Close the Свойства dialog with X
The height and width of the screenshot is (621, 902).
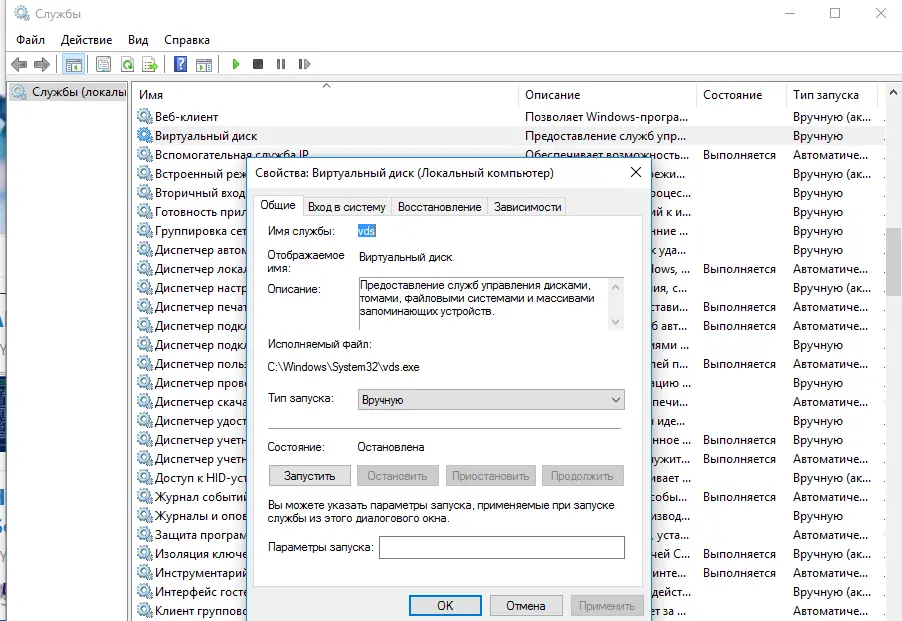[636, 172]
